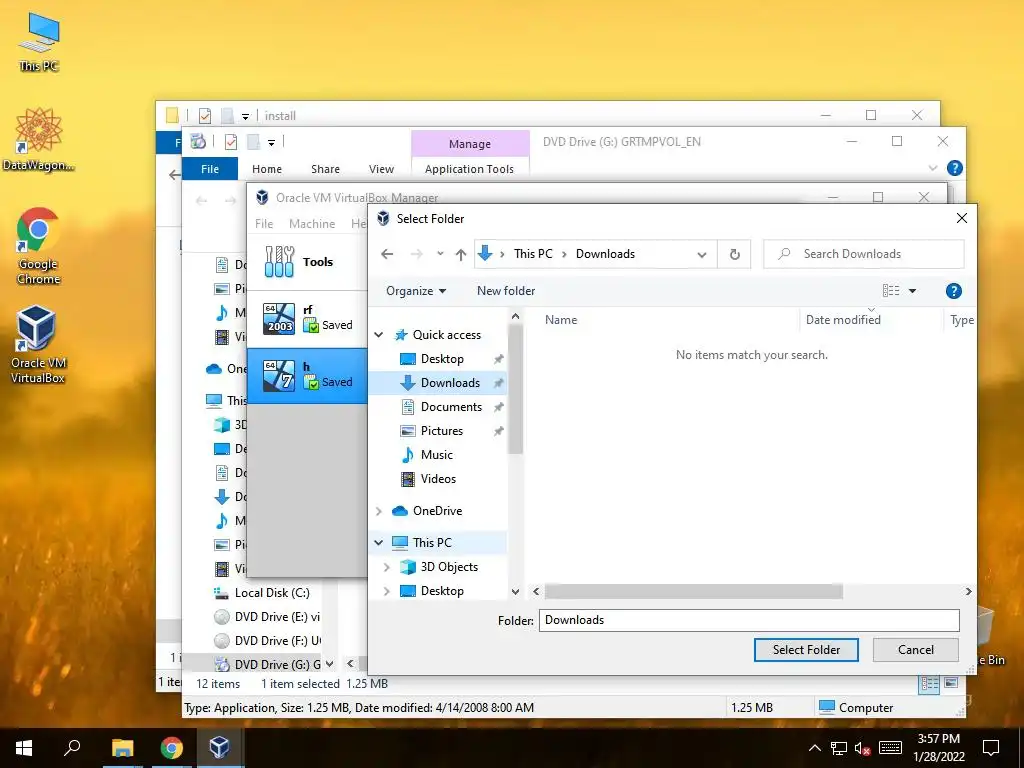Open Explorer window Help icon
Image resolution: width=1024 pixels, height=768 pixels.
tap(954, 168)
